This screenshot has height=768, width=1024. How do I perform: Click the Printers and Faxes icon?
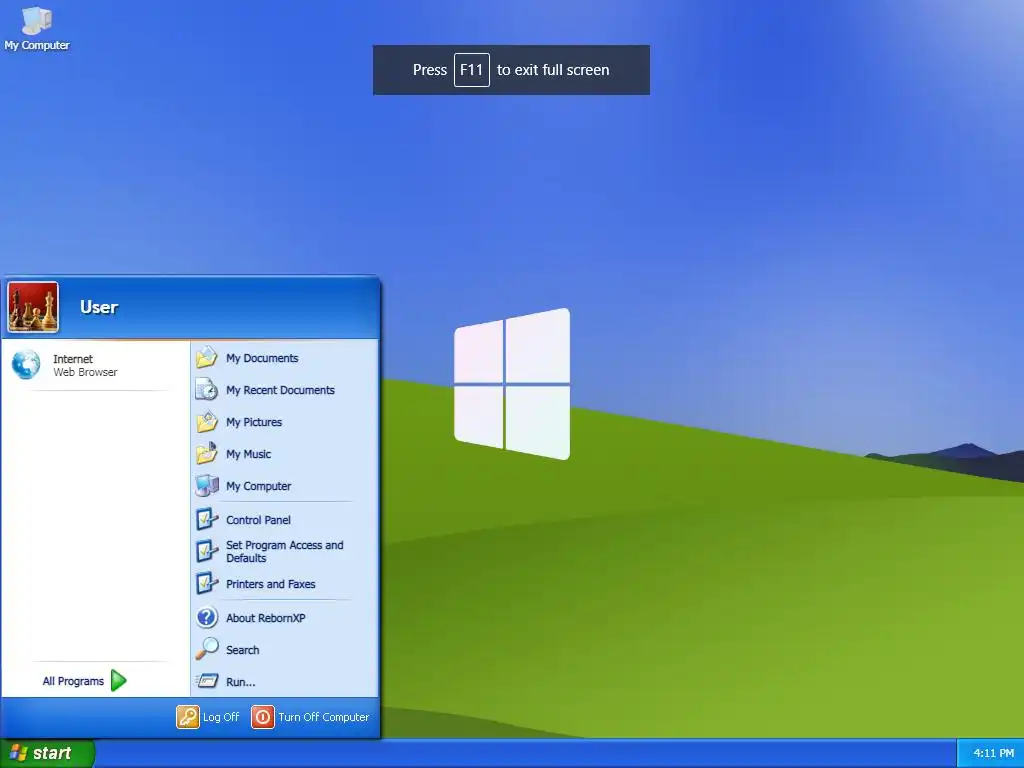[x=207, y=584]
